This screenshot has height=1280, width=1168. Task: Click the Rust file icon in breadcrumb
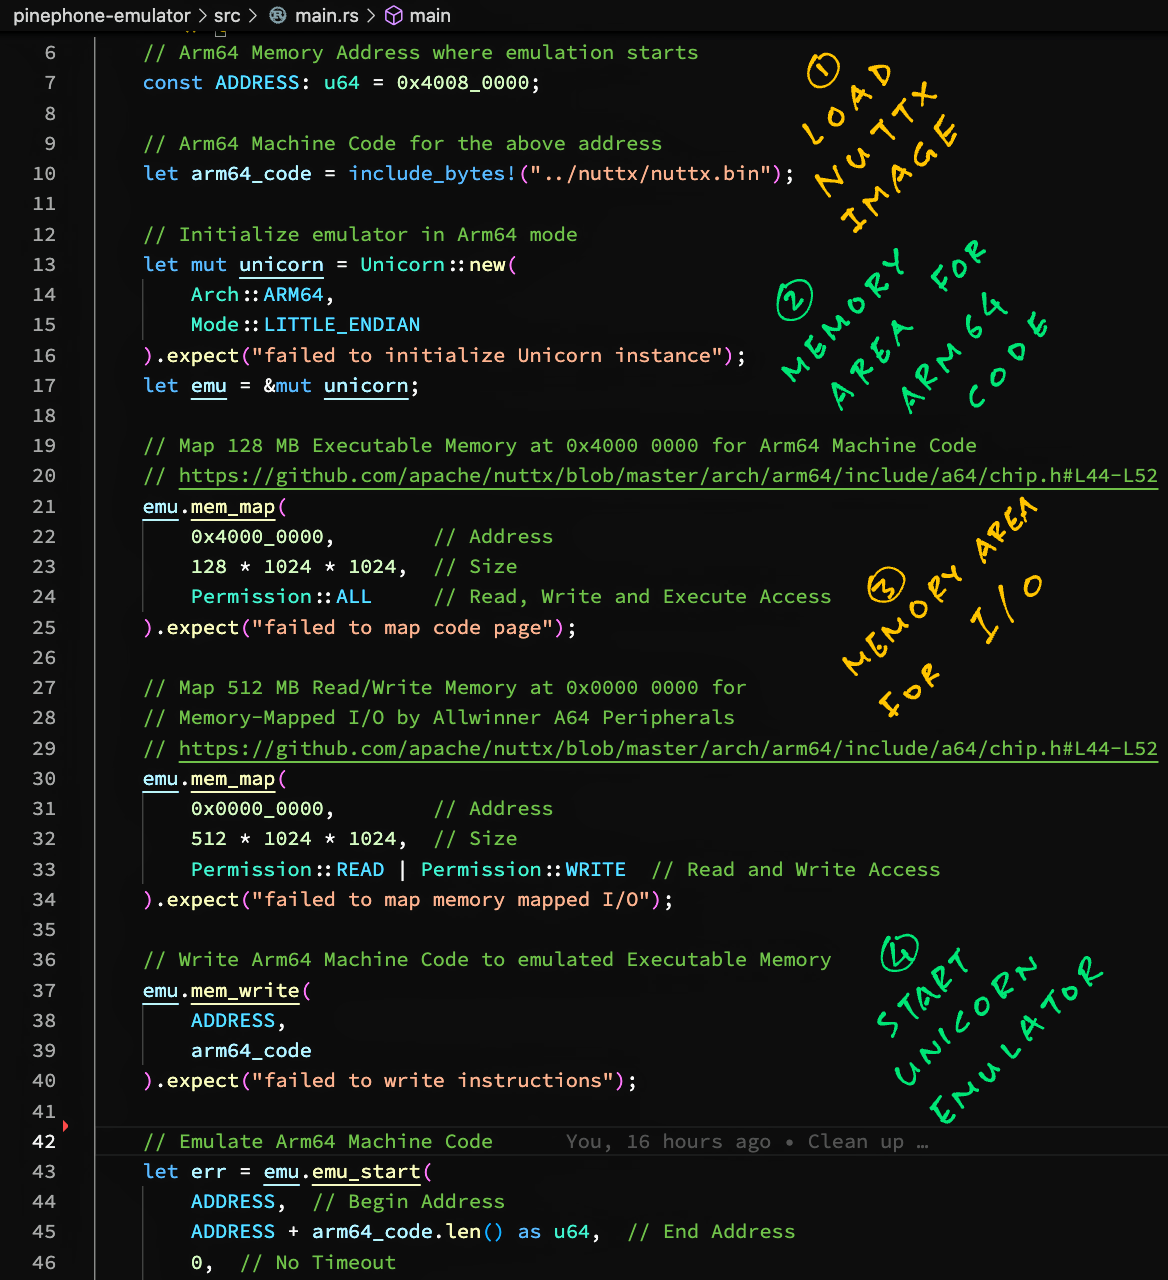click(x=278, y=16)
